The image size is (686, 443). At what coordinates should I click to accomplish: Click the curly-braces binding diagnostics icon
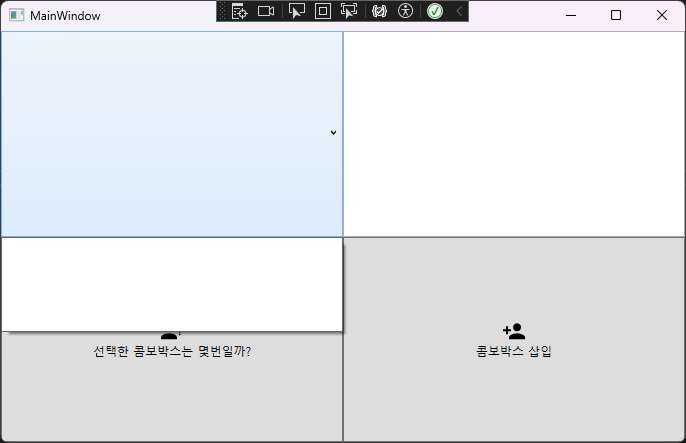[379, 11]
